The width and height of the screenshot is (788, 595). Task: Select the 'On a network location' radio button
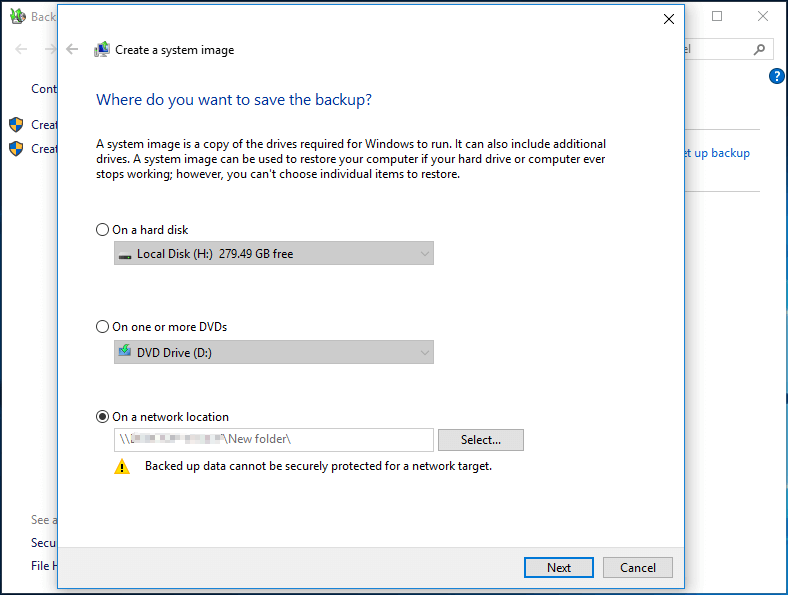103,417
